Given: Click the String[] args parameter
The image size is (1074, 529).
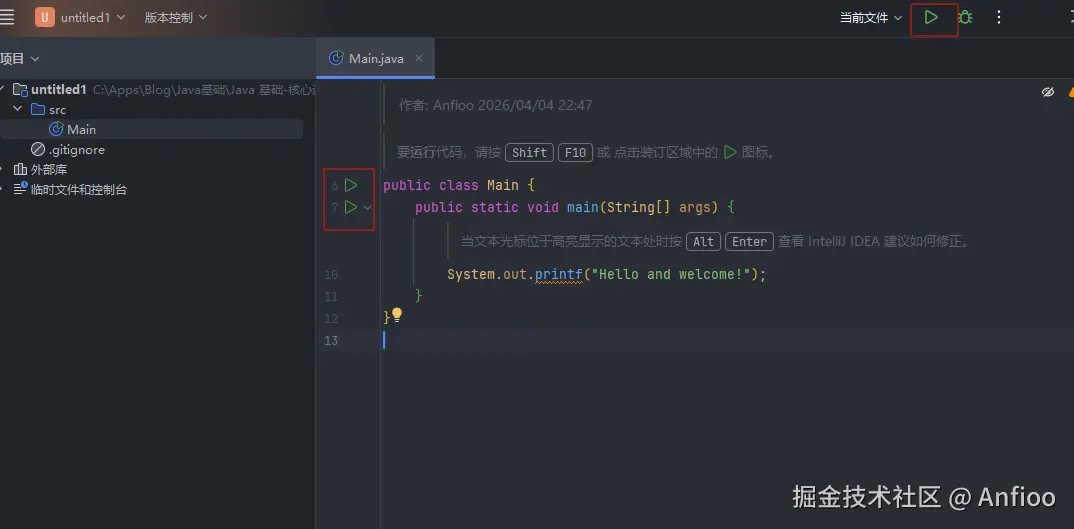Looking at the screenshot, I should [x=660, y=207].
